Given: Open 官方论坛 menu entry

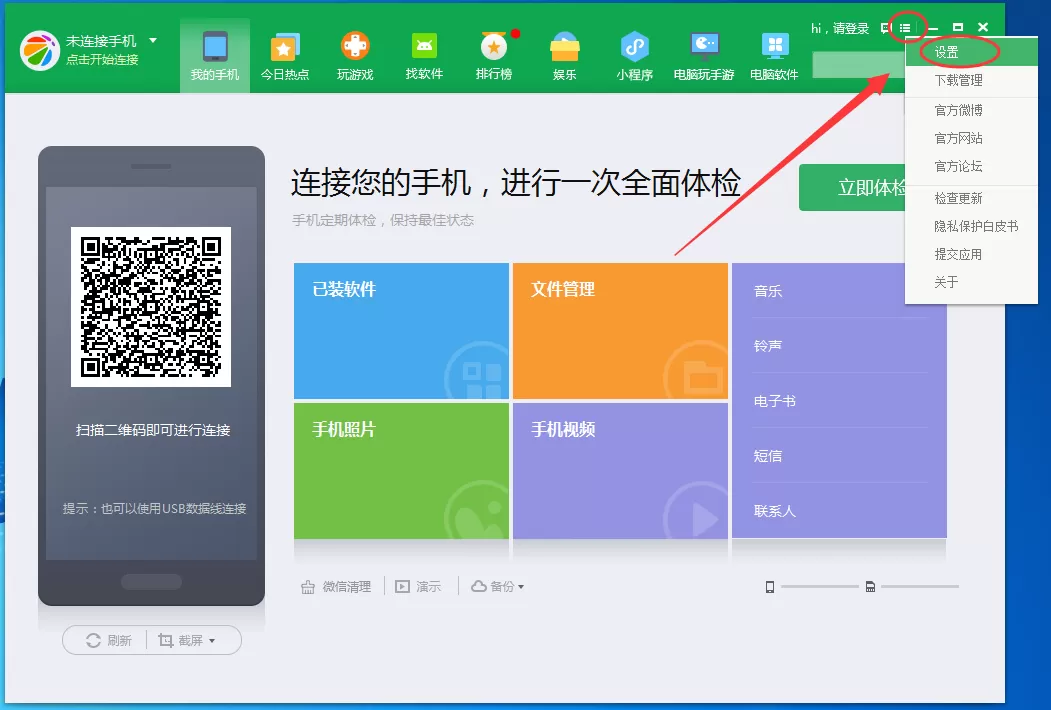Looking at the screenshot, I should click(971, 166).
